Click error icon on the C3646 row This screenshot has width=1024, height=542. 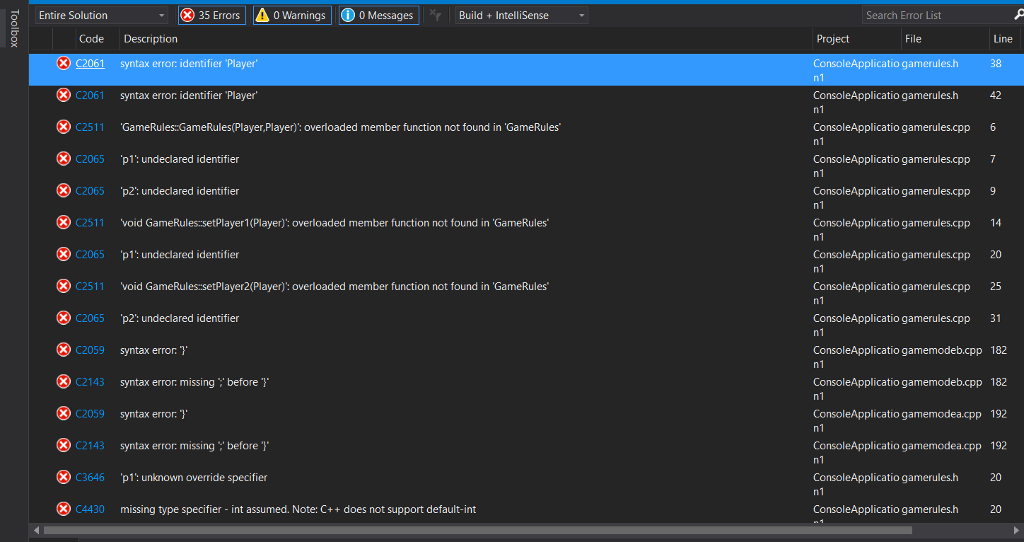tap(63, 477)
